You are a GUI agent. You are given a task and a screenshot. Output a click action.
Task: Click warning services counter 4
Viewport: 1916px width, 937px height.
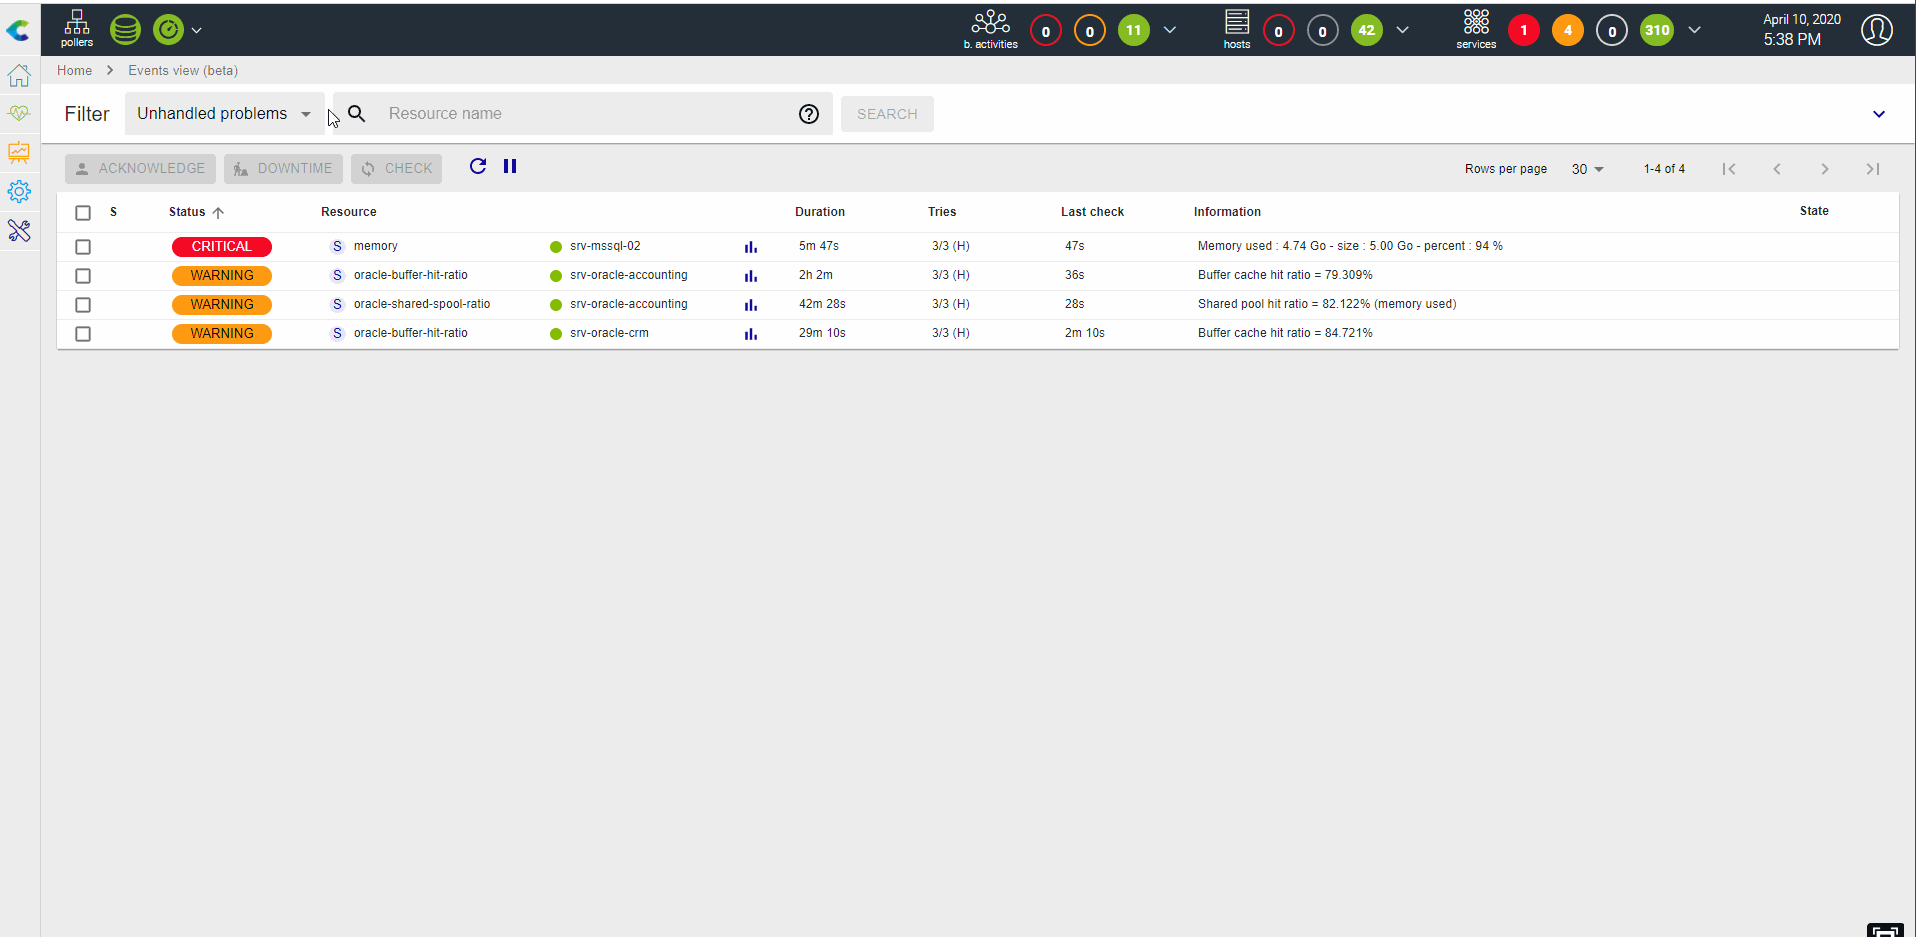[1568, 30]
